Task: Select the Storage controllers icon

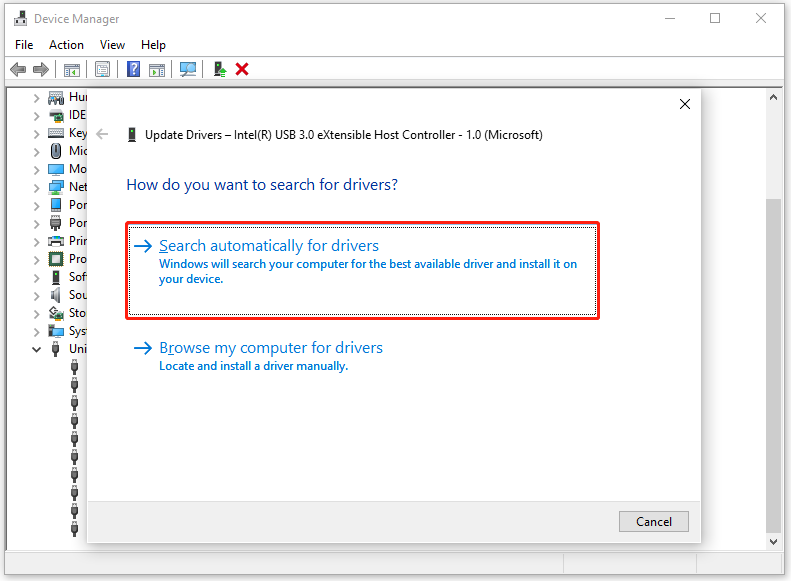Action: pos(56,313)
